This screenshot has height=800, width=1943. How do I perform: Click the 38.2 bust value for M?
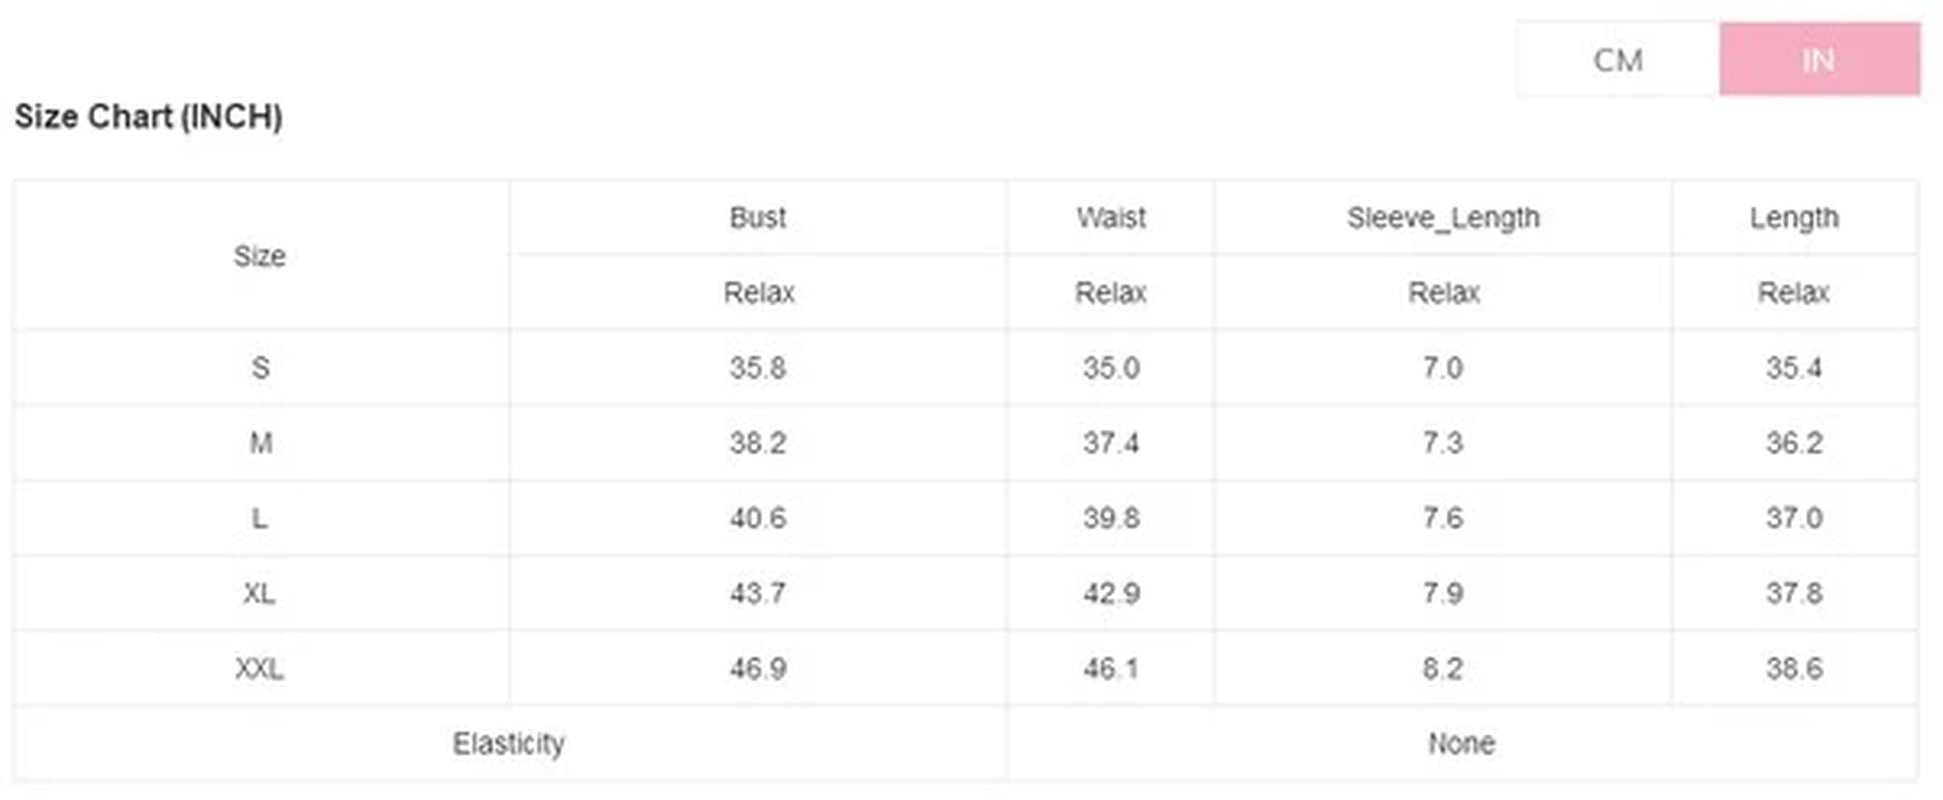coord(757,443)
